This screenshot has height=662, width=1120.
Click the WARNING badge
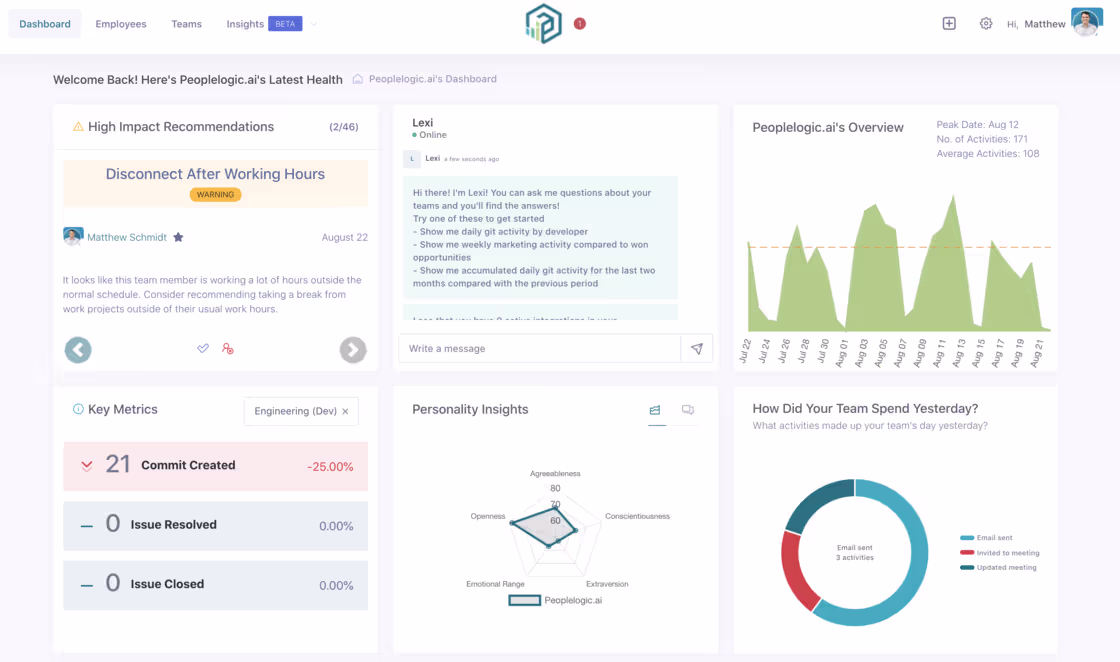215,194
